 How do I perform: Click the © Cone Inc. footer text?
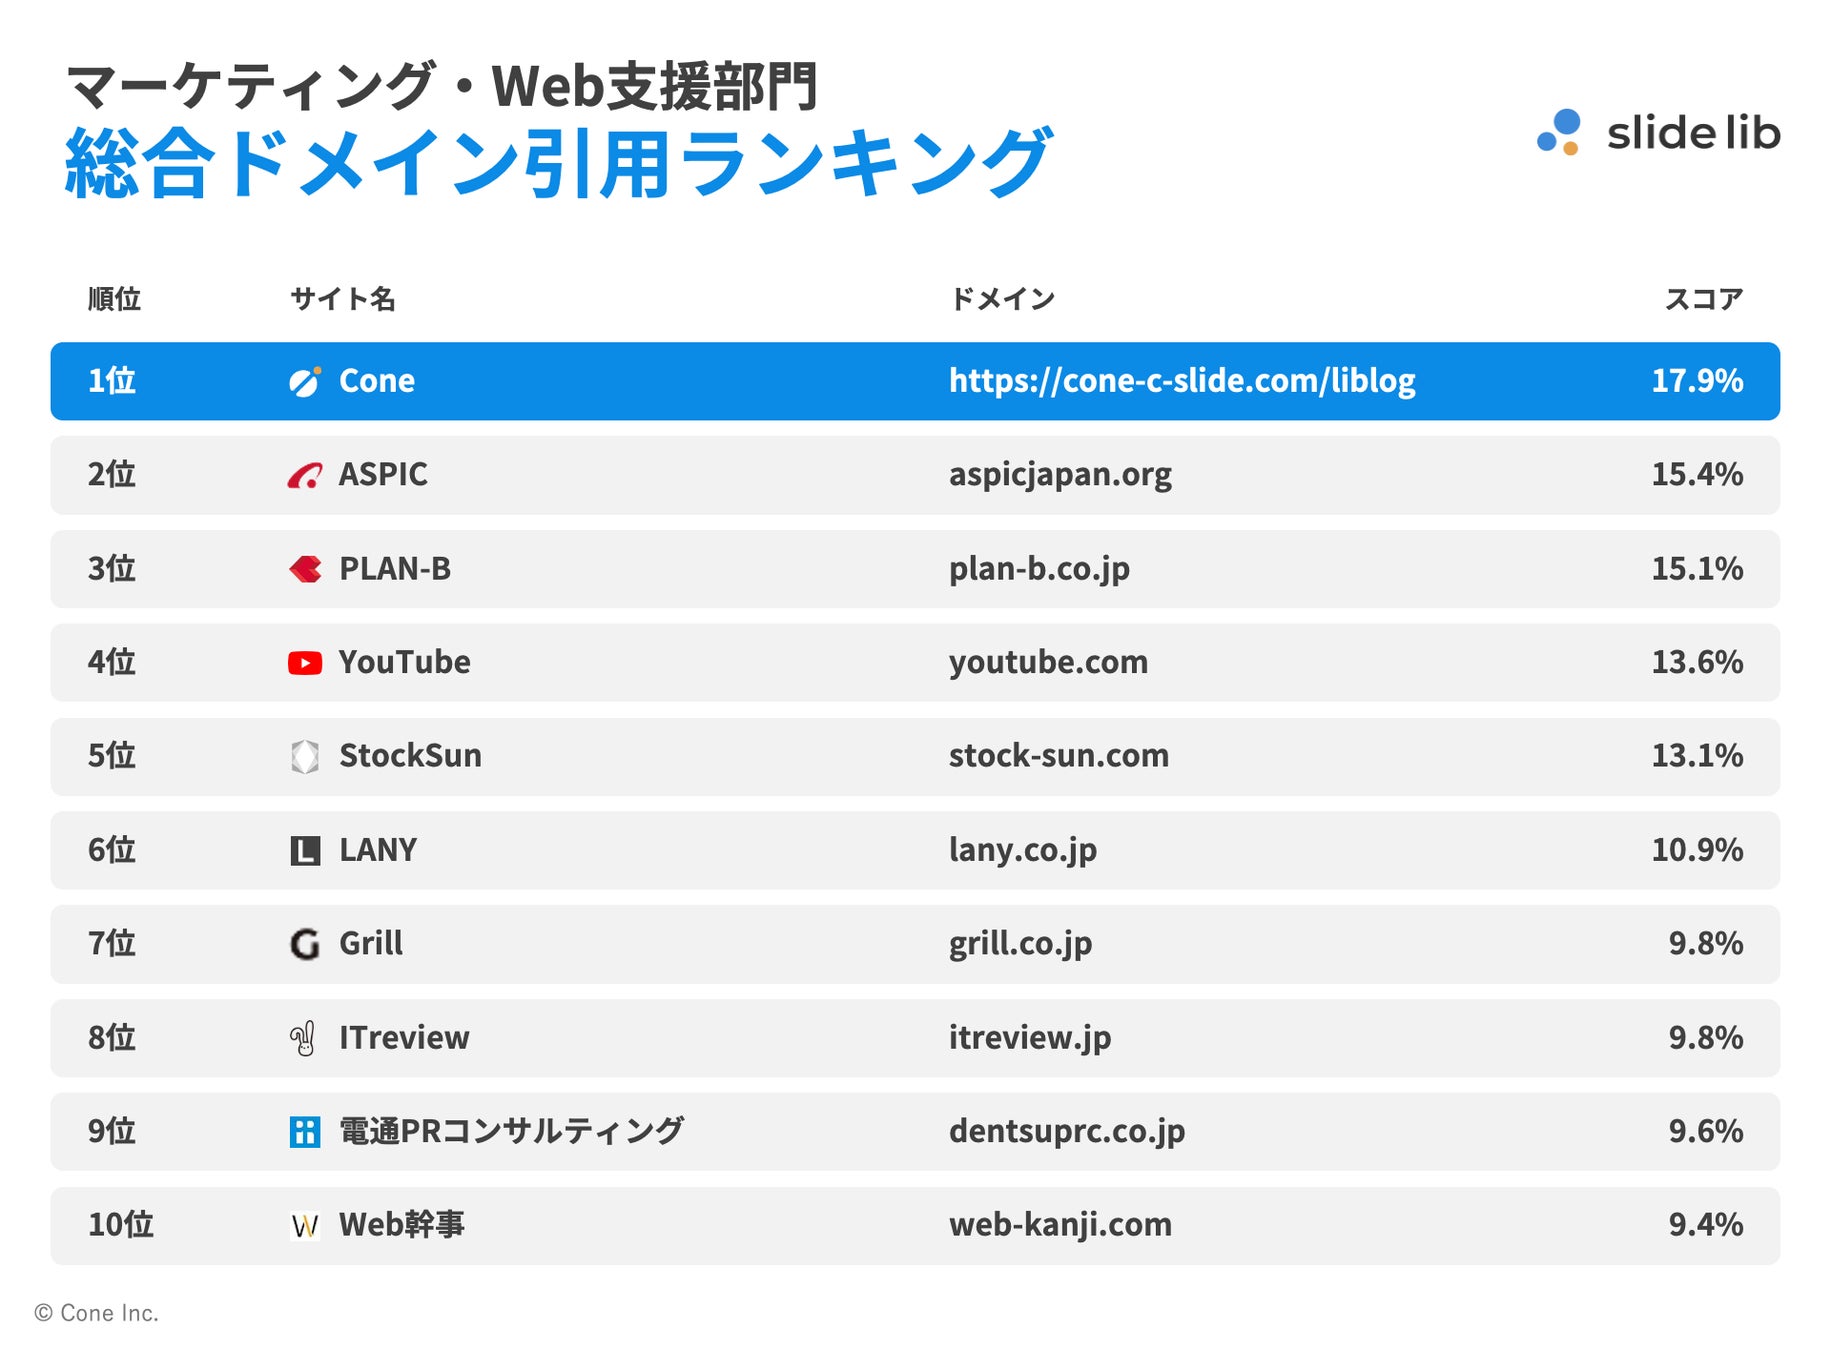[97, 1313]
